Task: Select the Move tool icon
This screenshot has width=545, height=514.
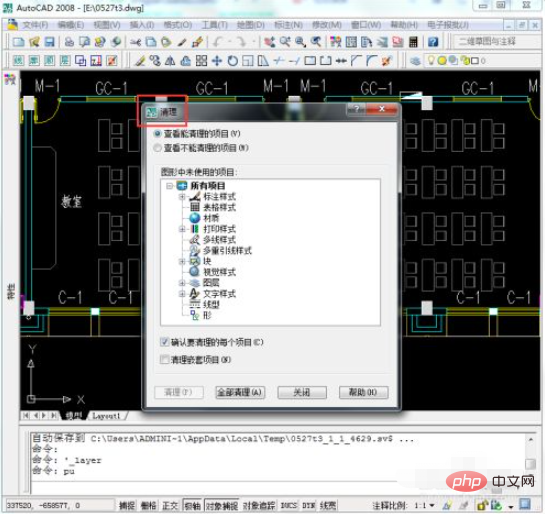Action: pyautogui.click(x=217, y=61)
